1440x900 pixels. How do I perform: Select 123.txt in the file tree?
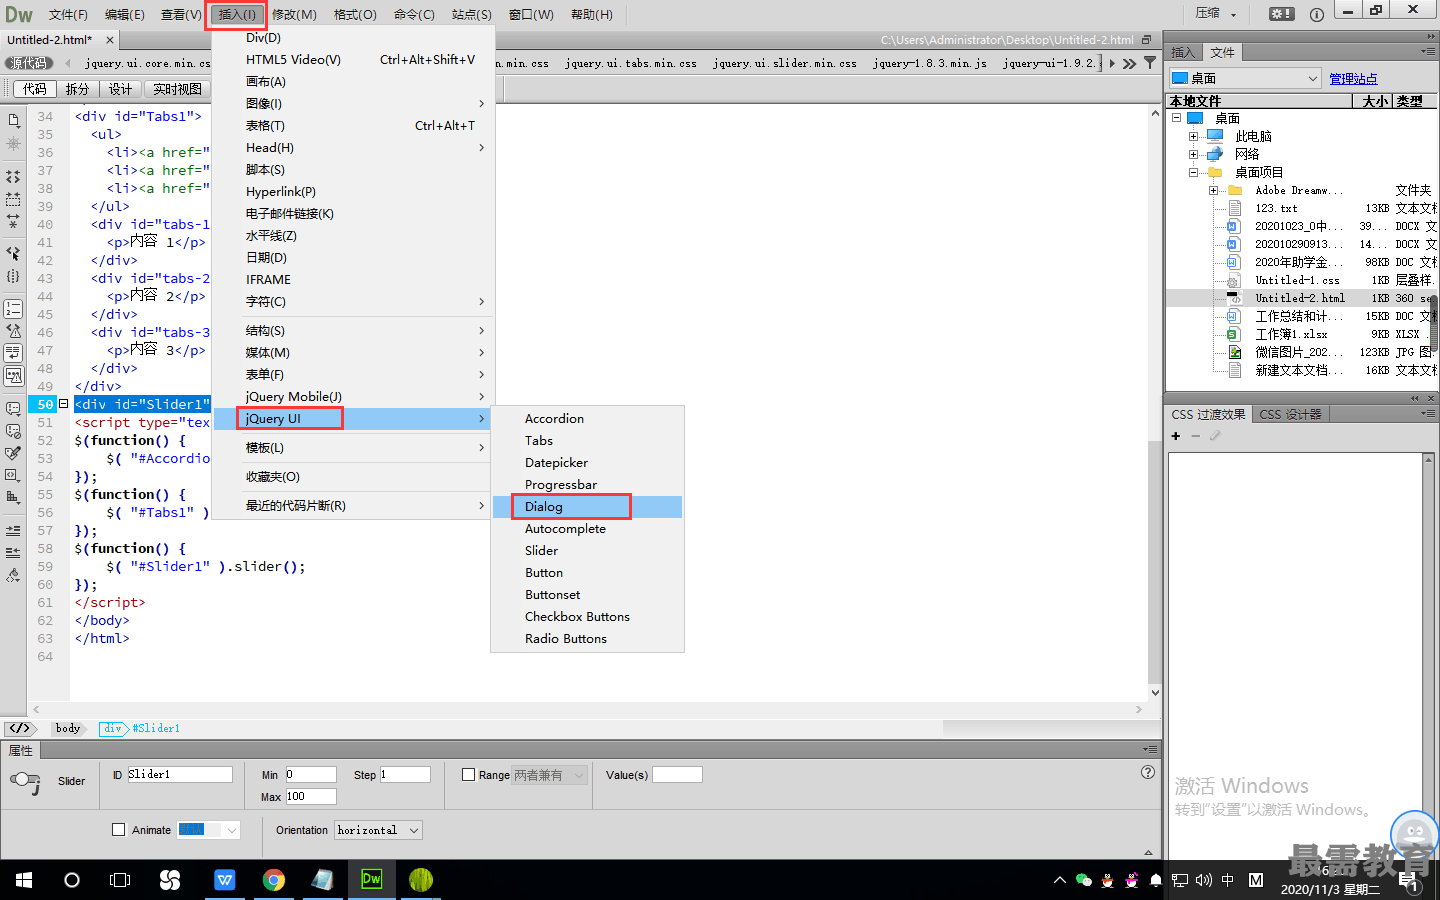pos(1276,208)
